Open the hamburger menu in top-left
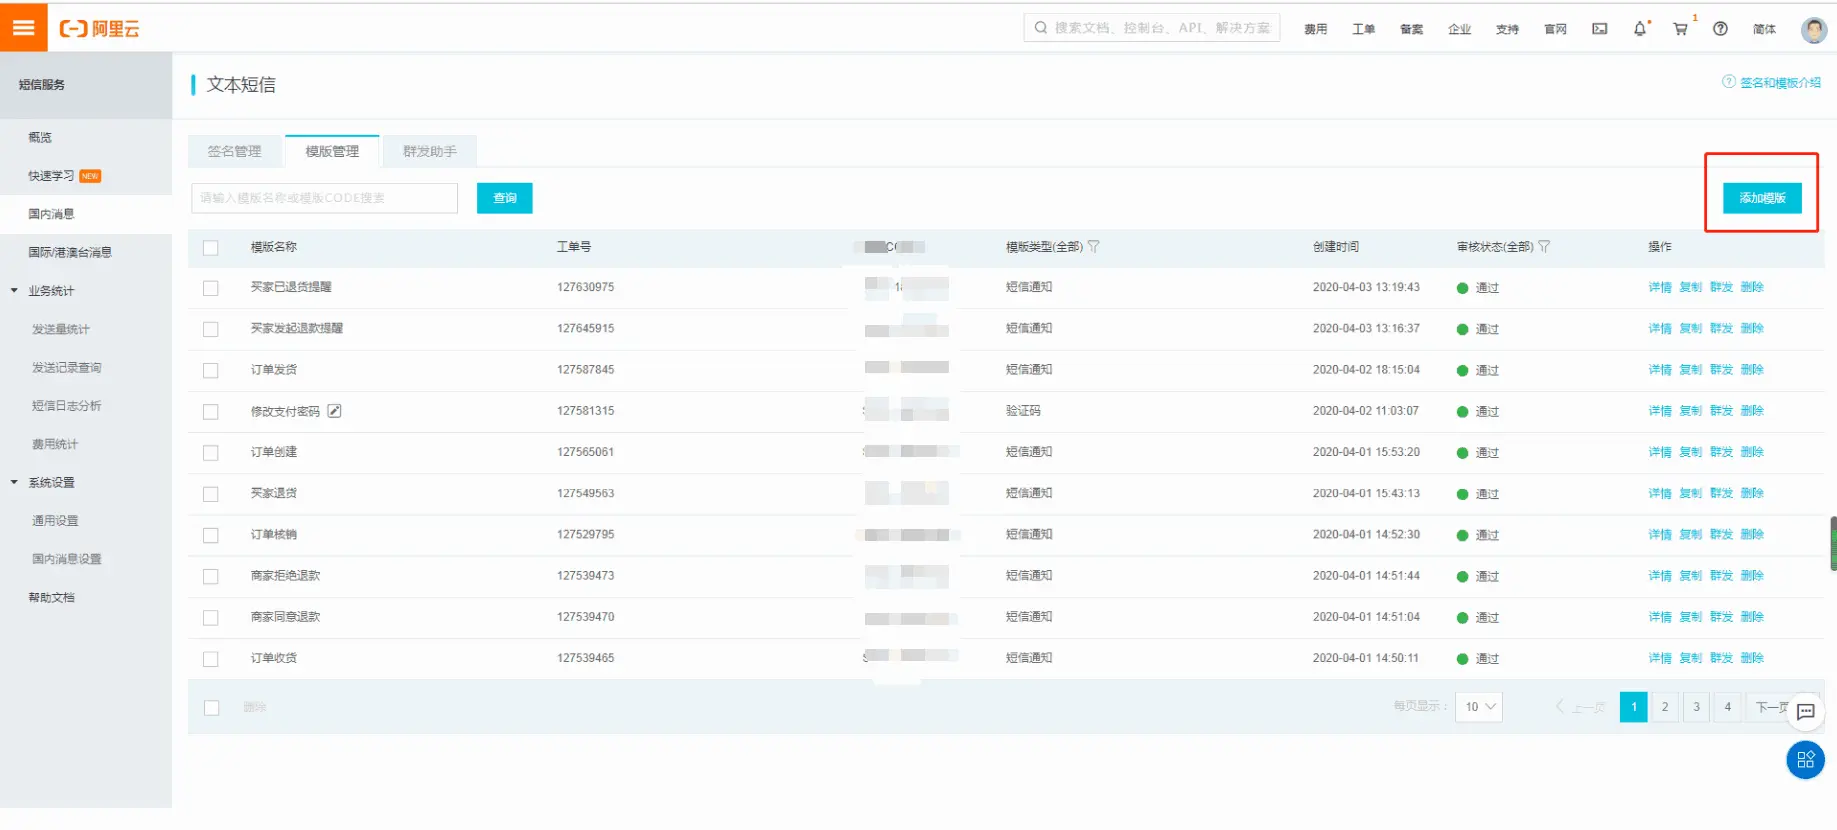The height and width of the screenshot is (830, 1837). (x=23, y=27)
